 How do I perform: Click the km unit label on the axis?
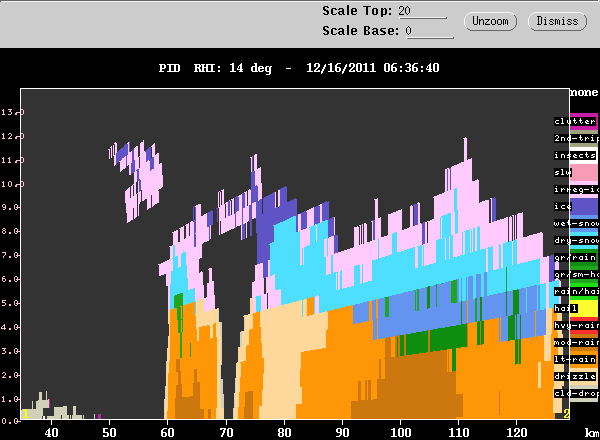[x=592, y=433]
